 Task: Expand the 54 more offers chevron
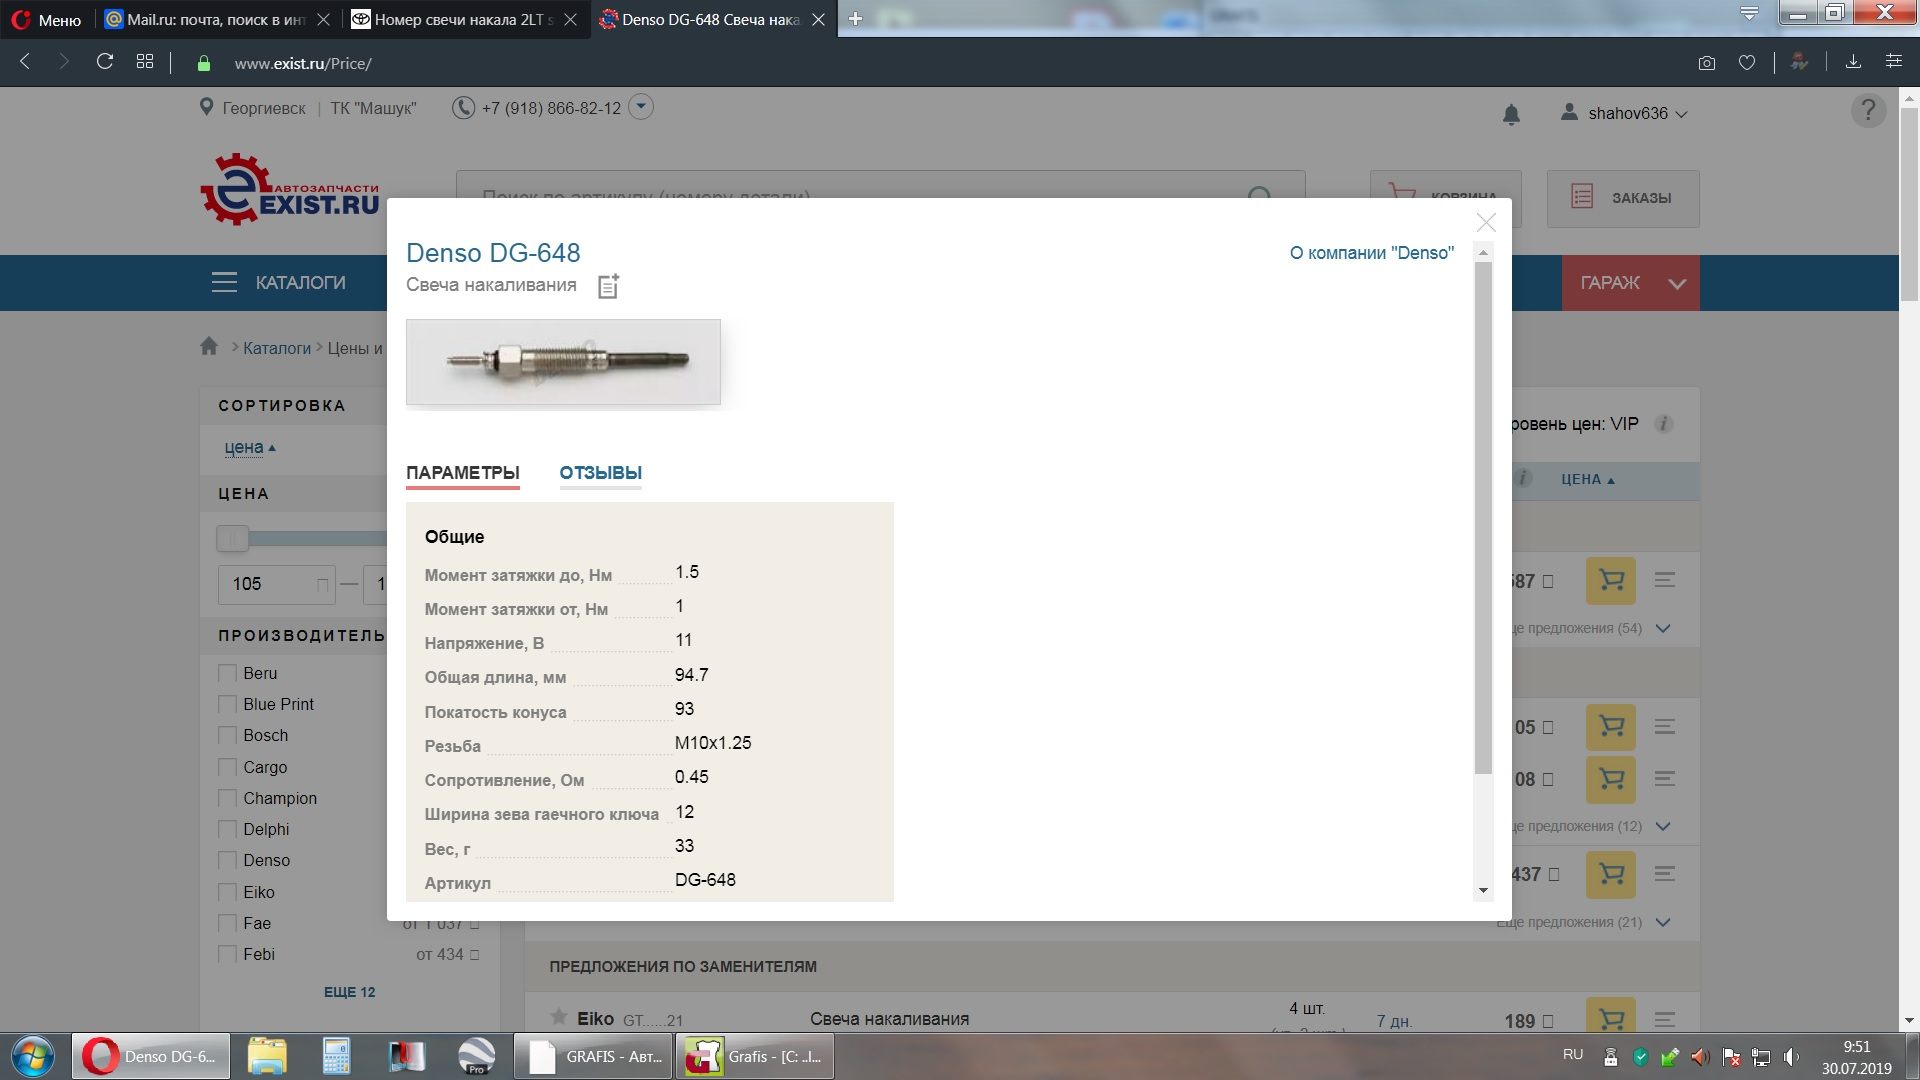[1663, 628]
